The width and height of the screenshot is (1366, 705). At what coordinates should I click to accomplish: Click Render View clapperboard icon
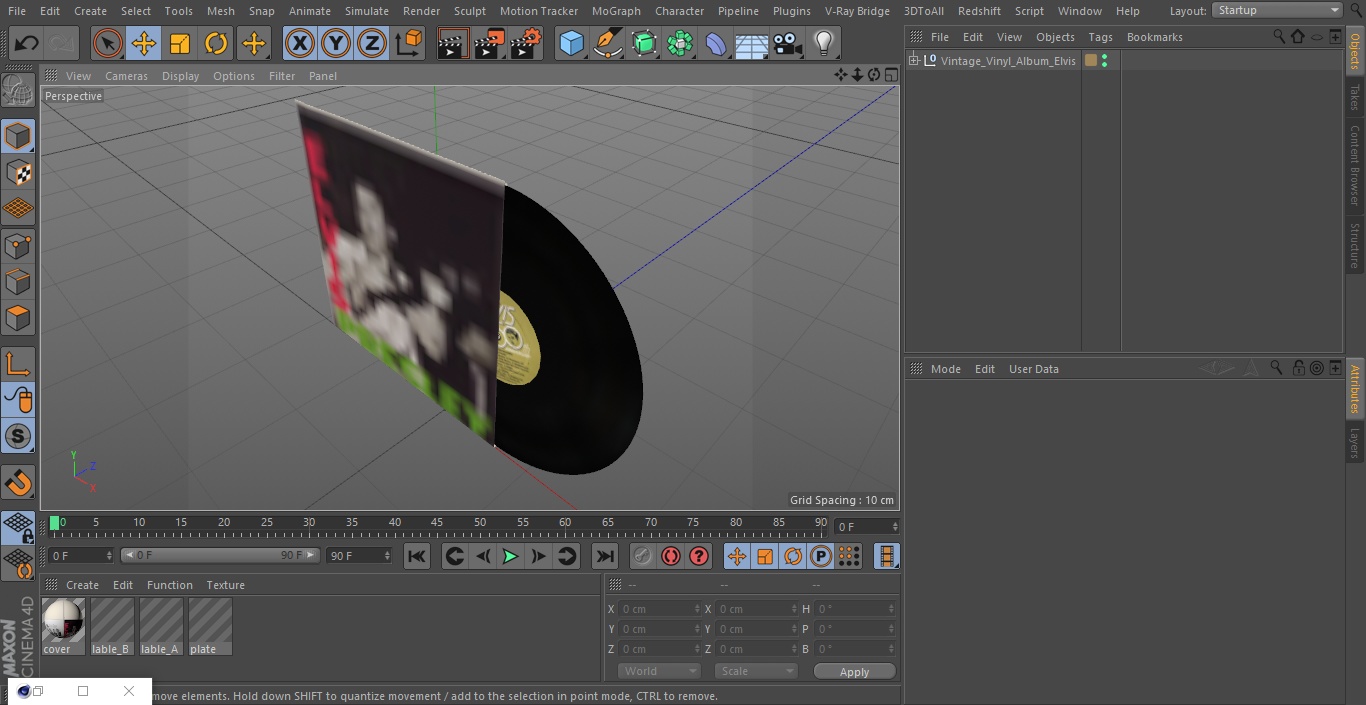[453, 44]
